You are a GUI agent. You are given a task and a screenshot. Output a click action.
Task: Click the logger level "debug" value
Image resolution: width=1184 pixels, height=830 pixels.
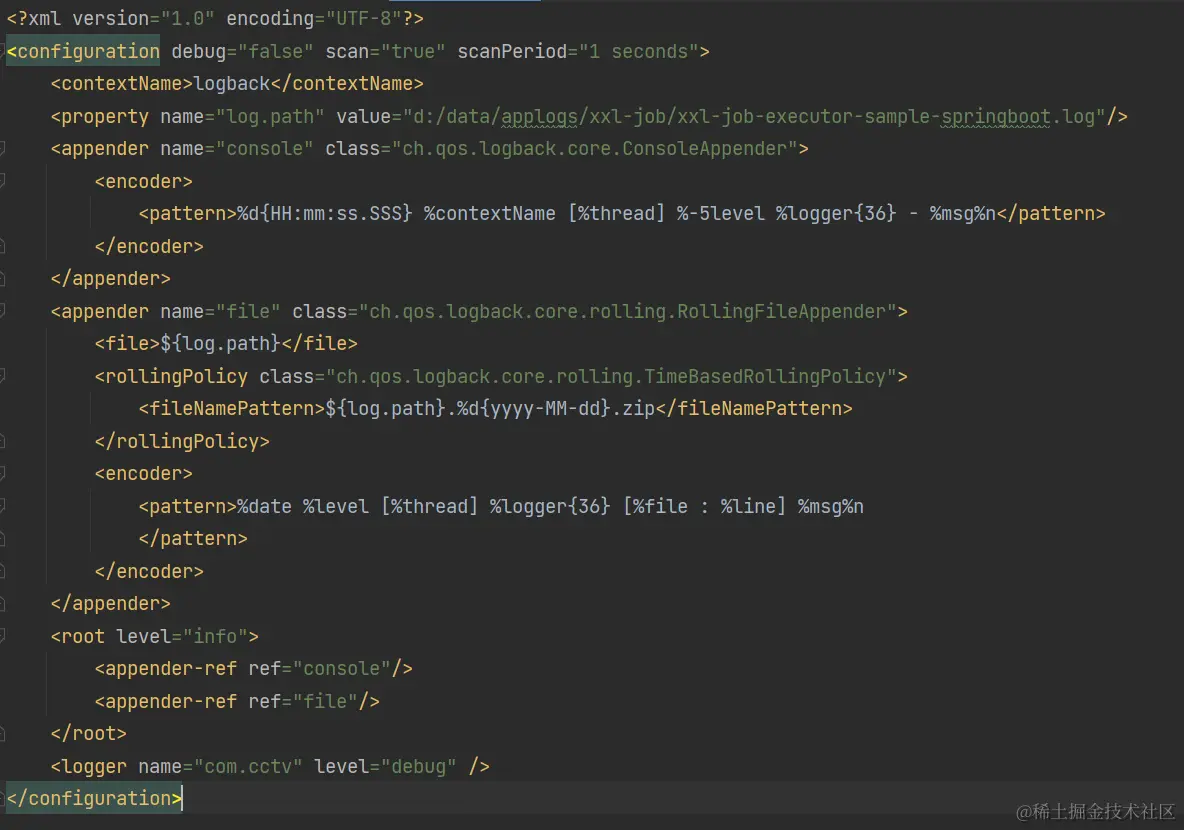[x=418, y=767]
